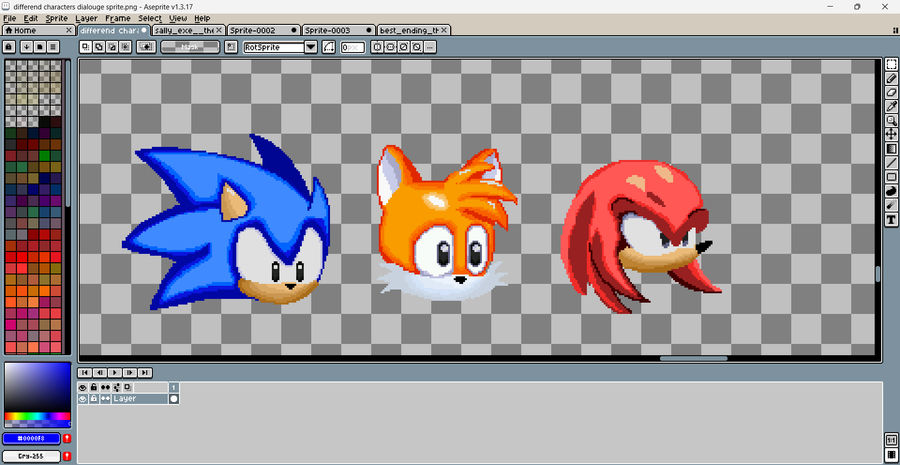The image size is (900, 465).
Task: Select the Rectangular Marquee tool
Action: point(891,64)
